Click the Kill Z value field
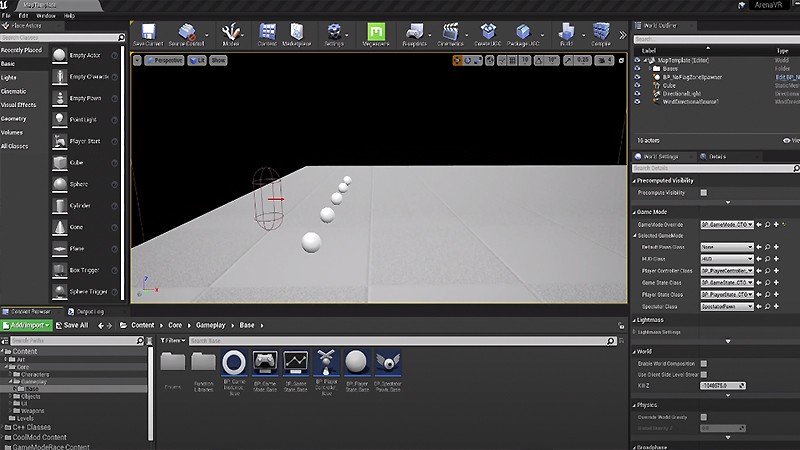Image resolution: width=800 pixels, height=450 pixels. pos(725,384)
